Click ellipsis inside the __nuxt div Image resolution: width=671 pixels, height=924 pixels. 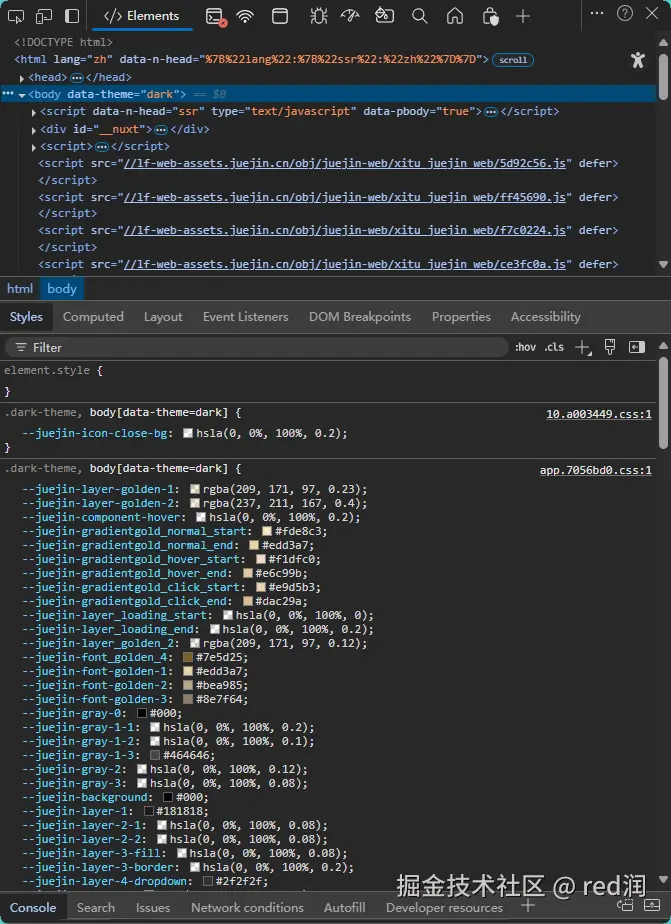[161, 130]
